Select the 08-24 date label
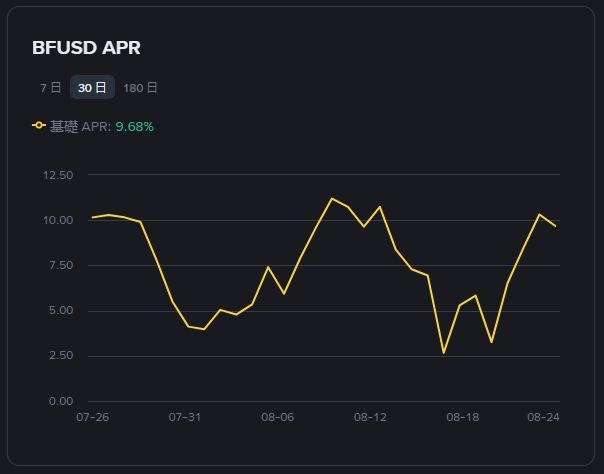This screenshot has height=474, width=604. (x=543, y=417)
